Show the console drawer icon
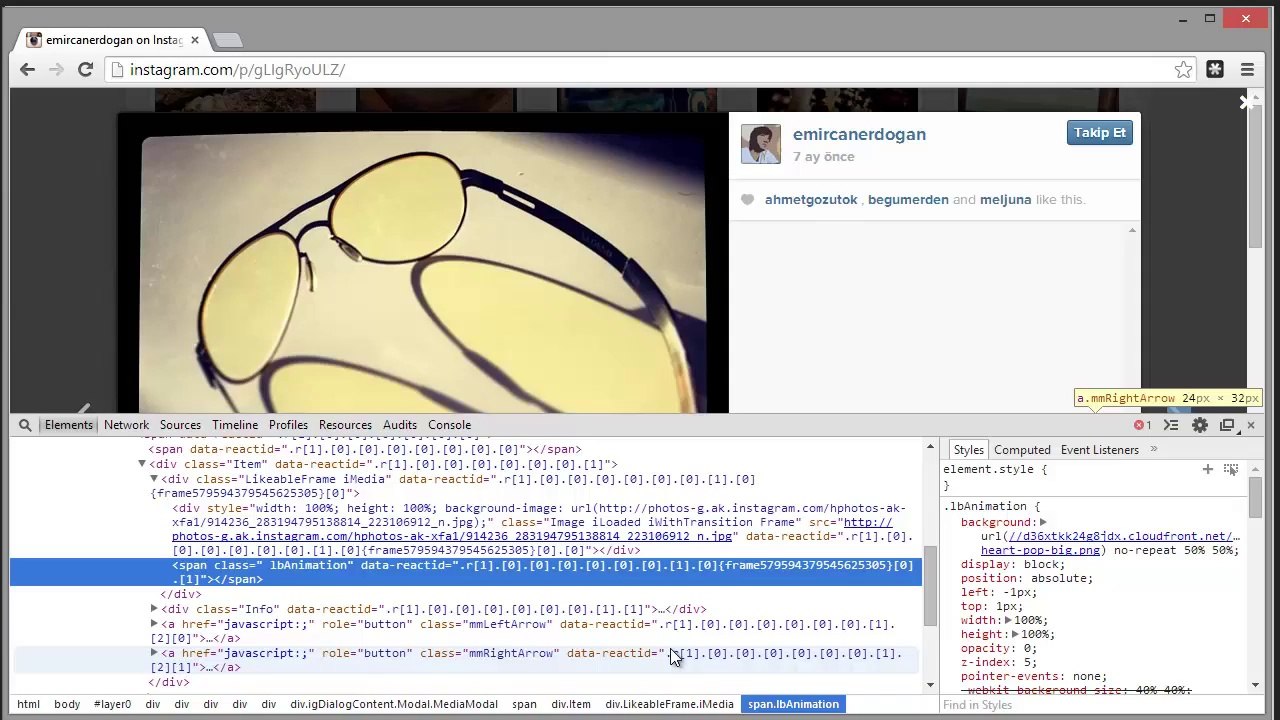Viewport: 1280px width, 720px height. pos(1171,425)
